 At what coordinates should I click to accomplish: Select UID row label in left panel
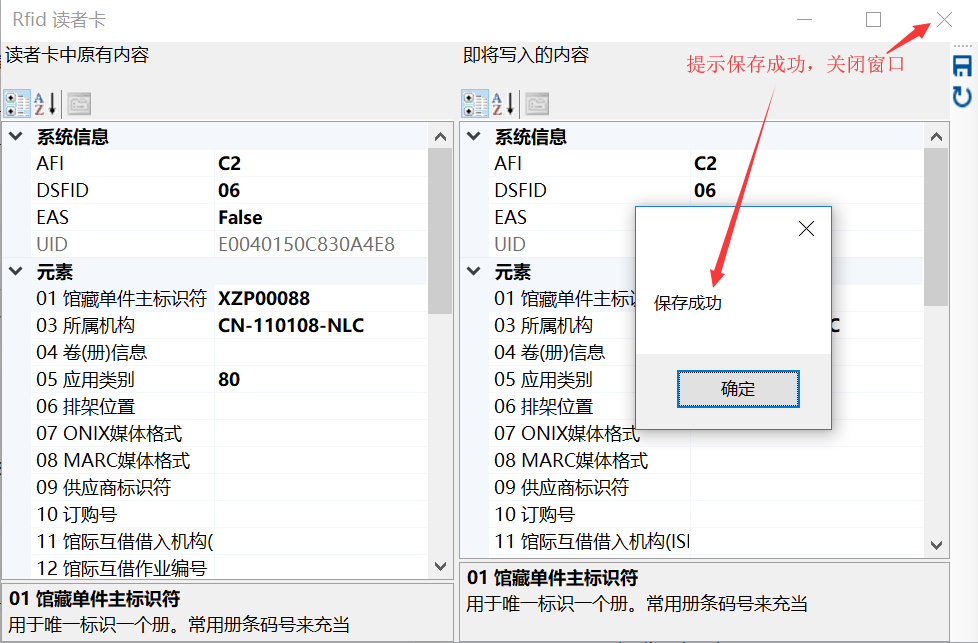[52, 244]
